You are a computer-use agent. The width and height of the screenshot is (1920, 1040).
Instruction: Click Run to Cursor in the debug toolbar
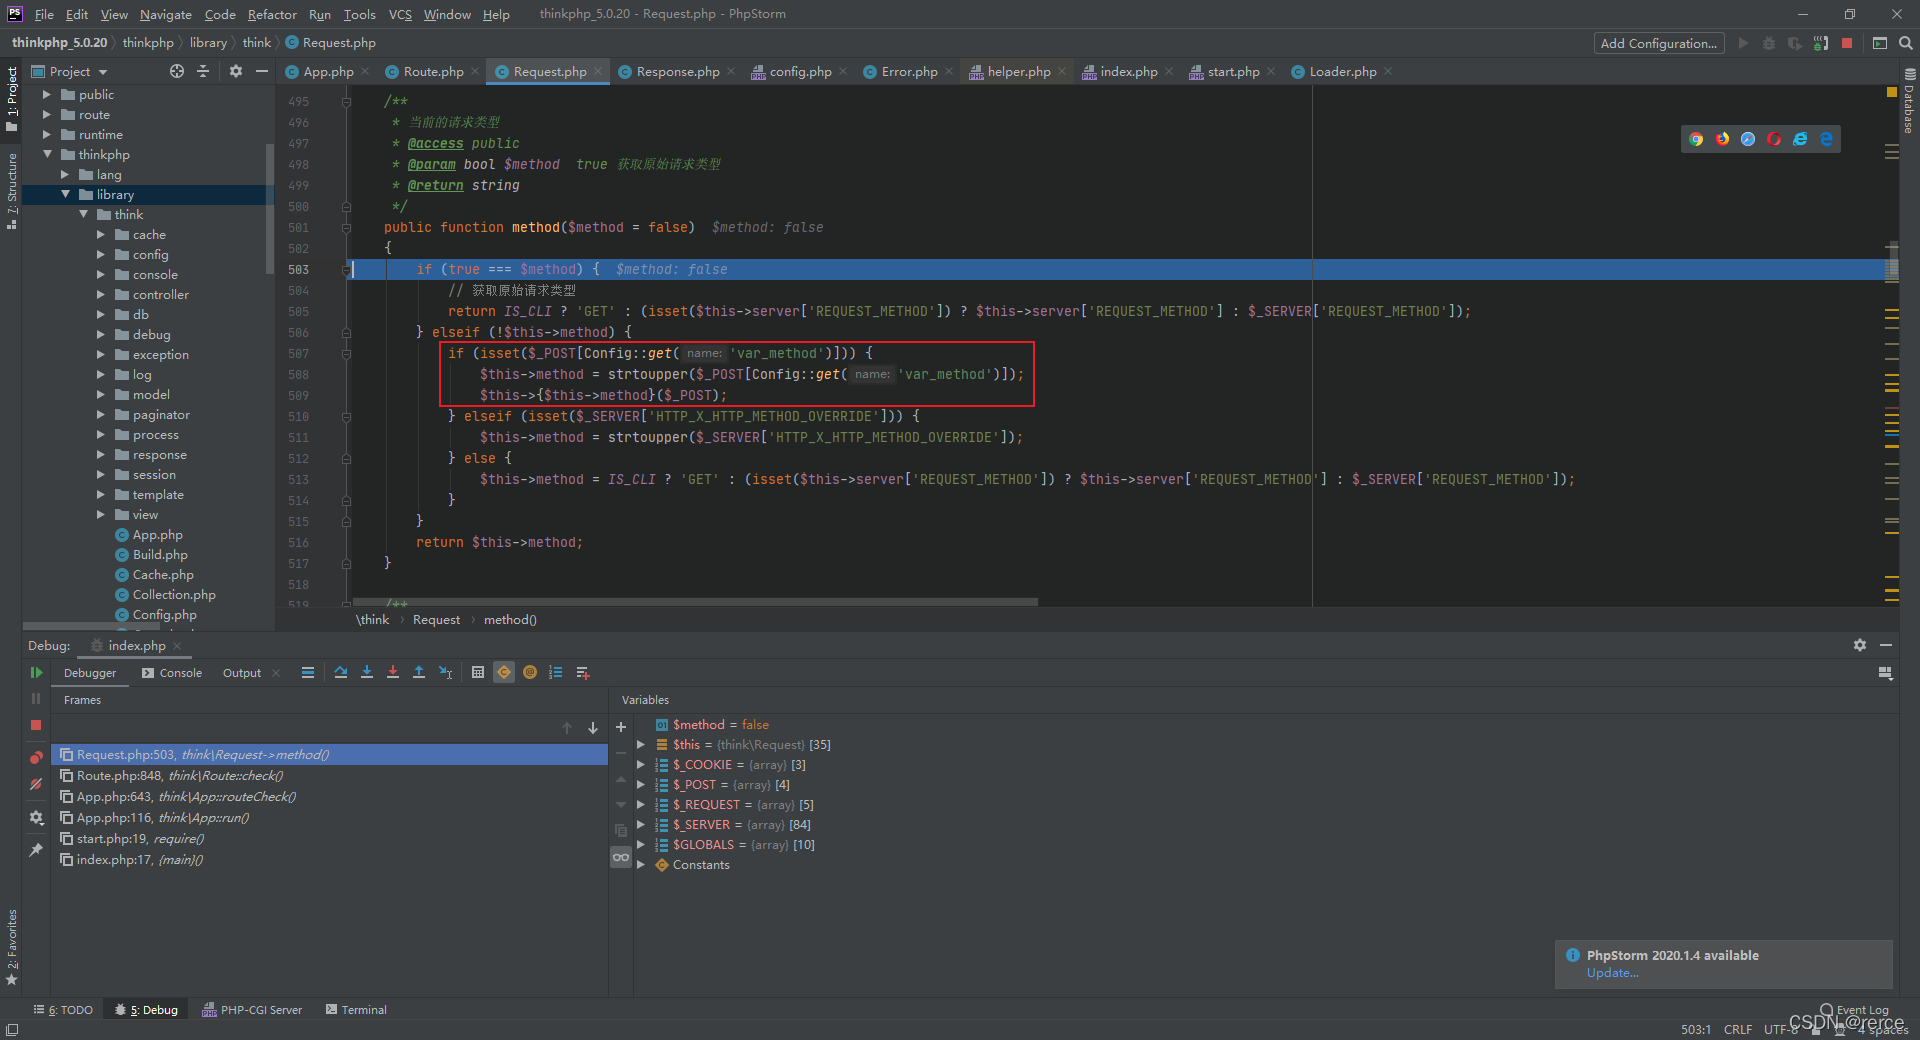click(x=446, y=673)
